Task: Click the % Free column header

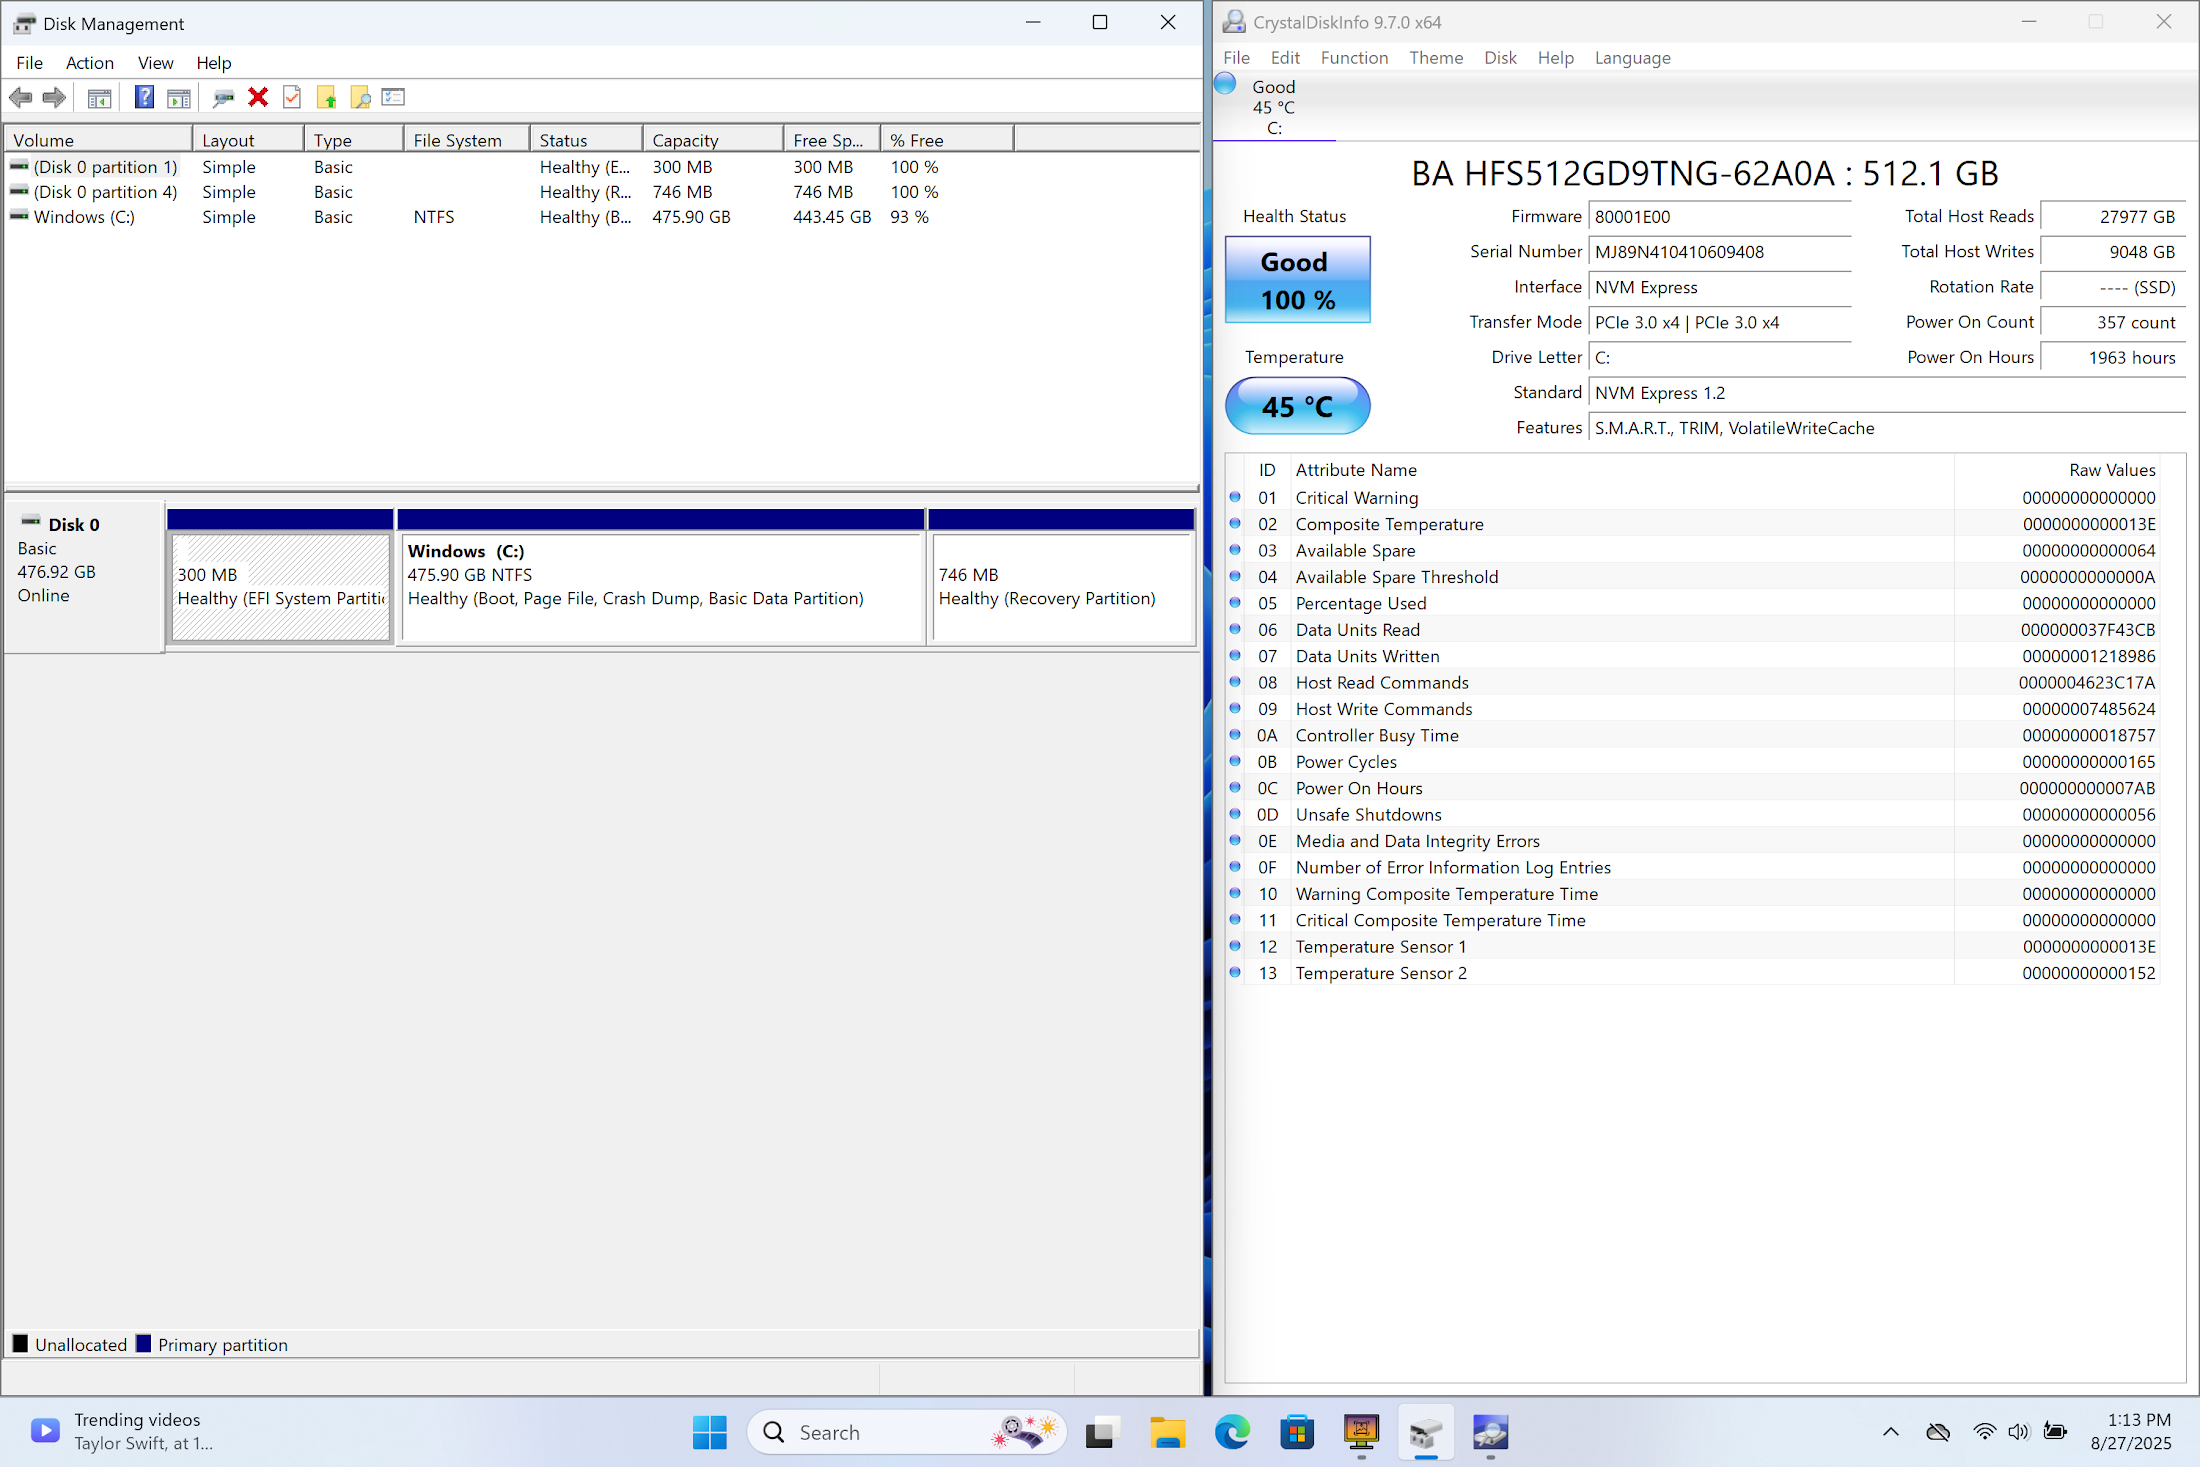Action: (946, 139)
